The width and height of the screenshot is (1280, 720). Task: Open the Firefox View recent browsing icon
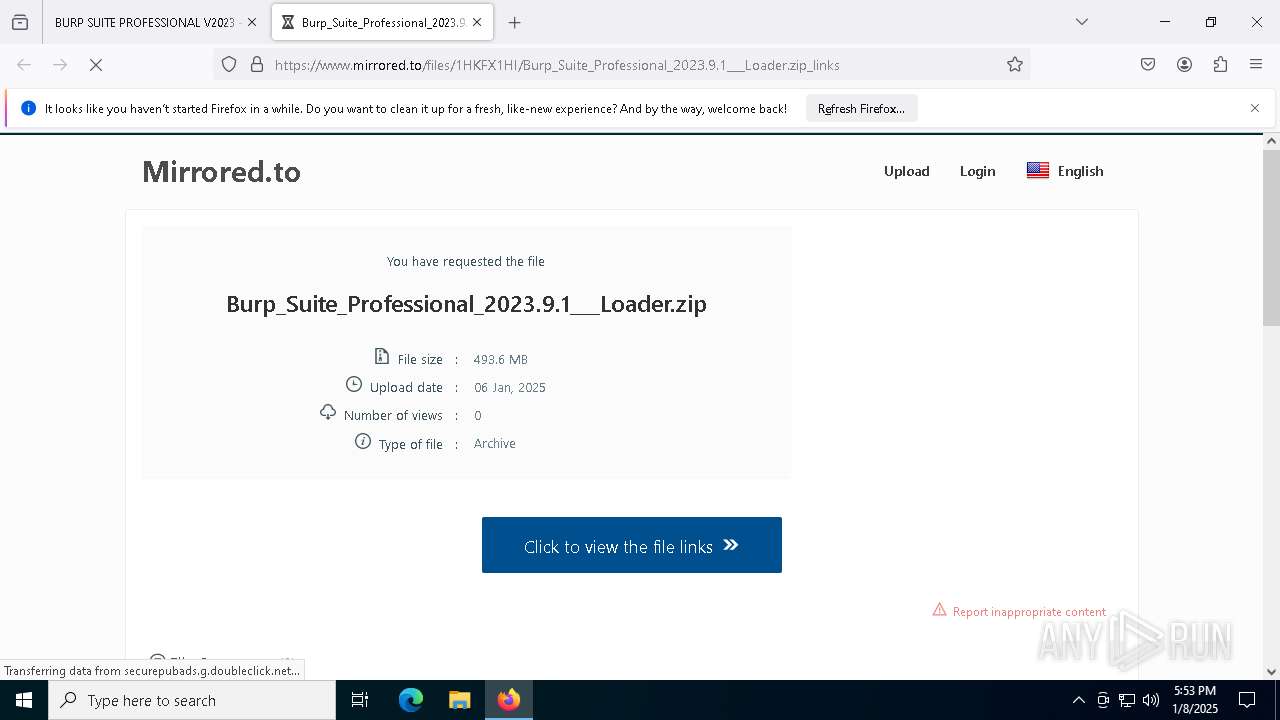(20, 22)
